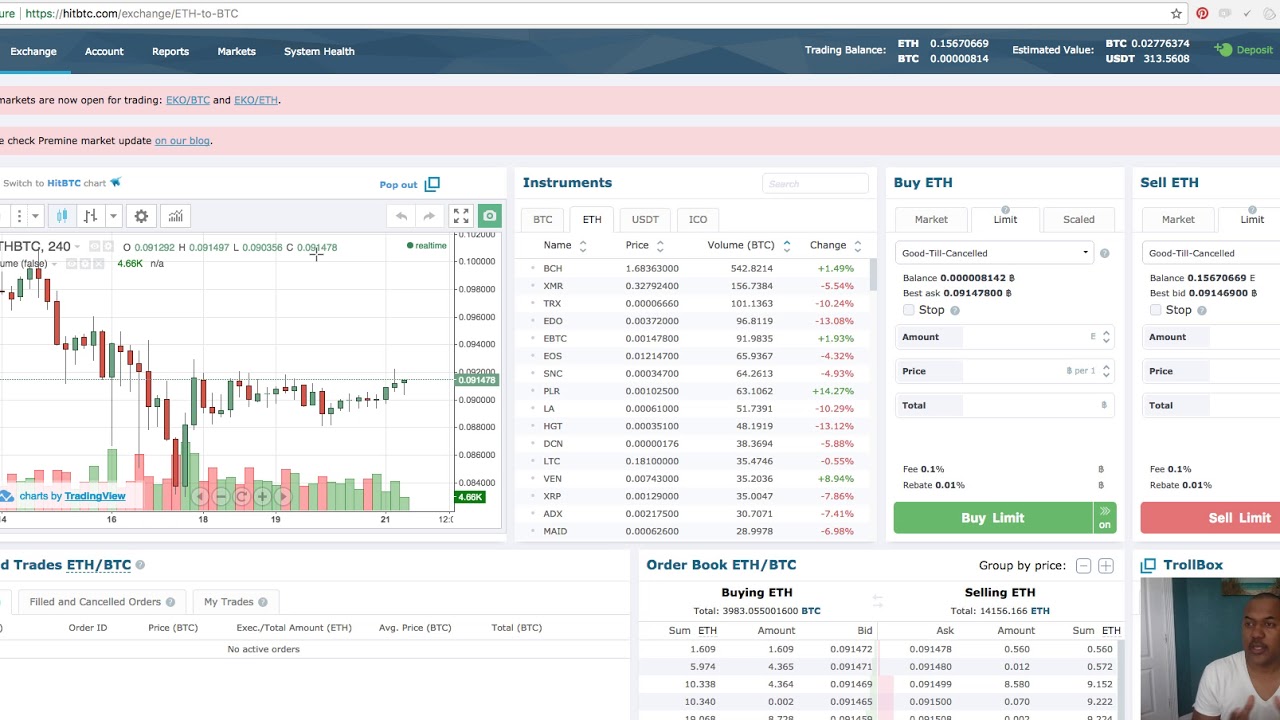The width and height of the screenshot is (1280, 720).
Task: Toggle quick buy 'on' switch
Action: click(x=1105, y=518)
